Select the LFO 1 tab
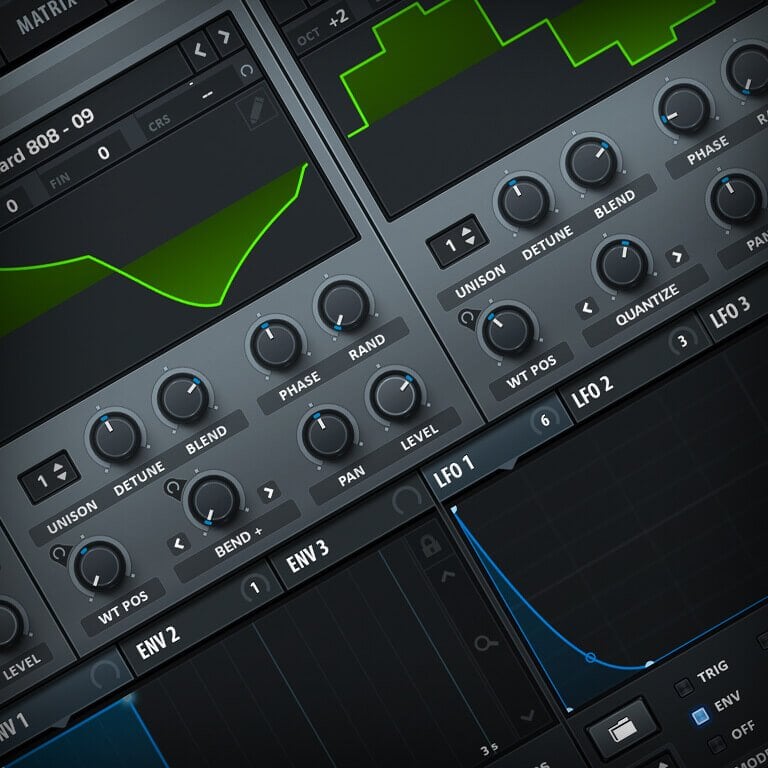768x768 pixels. pyautogui.click(x=454, y=472)
